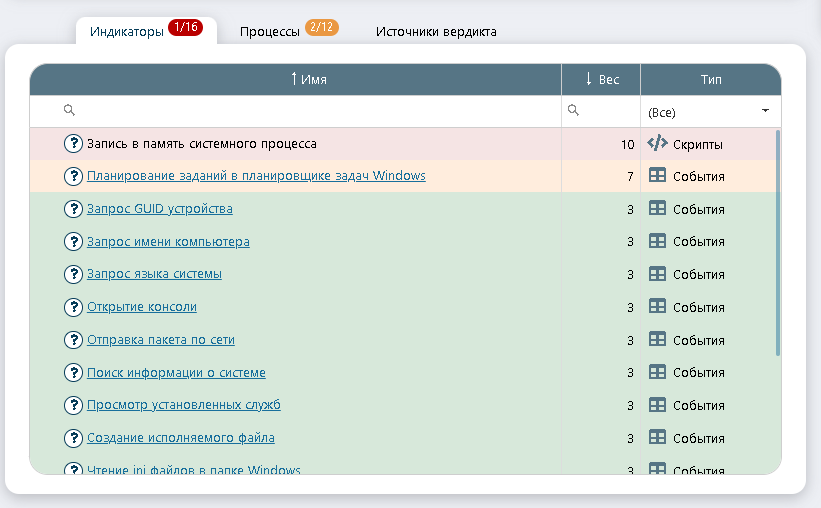This screenshot has height=508, width=821.
Task: Click help icon next to 'Отправка пакета по сети'
Action: [73, 340]
